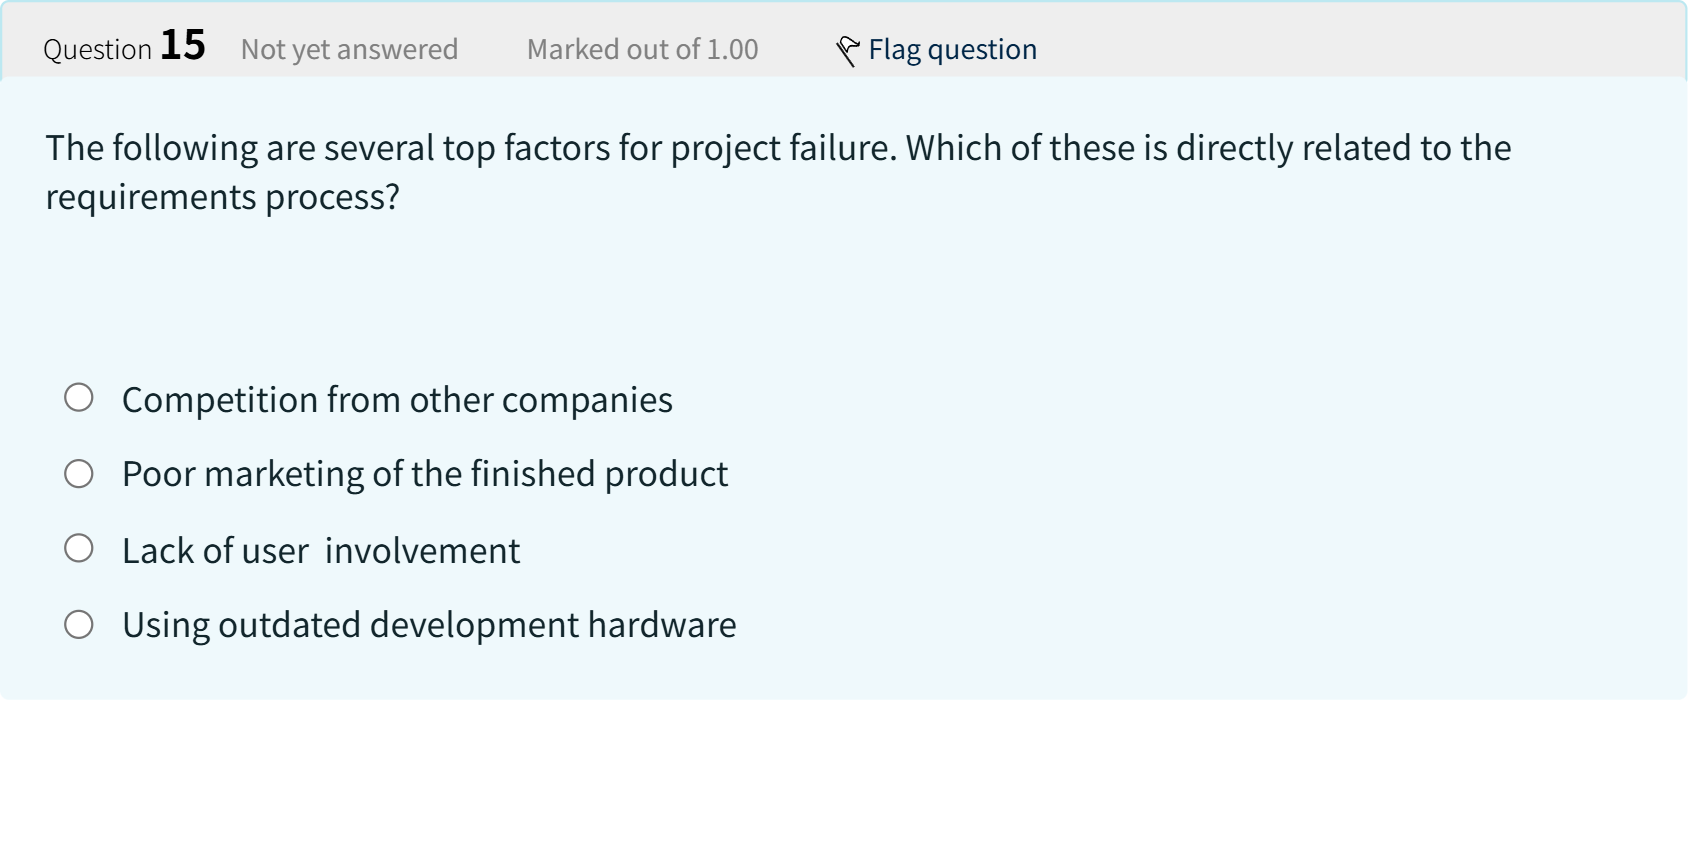Click the 'Poor marketing of the finished product' label
This screenshot has width=1688, height=853.
(x=425, y=474)
